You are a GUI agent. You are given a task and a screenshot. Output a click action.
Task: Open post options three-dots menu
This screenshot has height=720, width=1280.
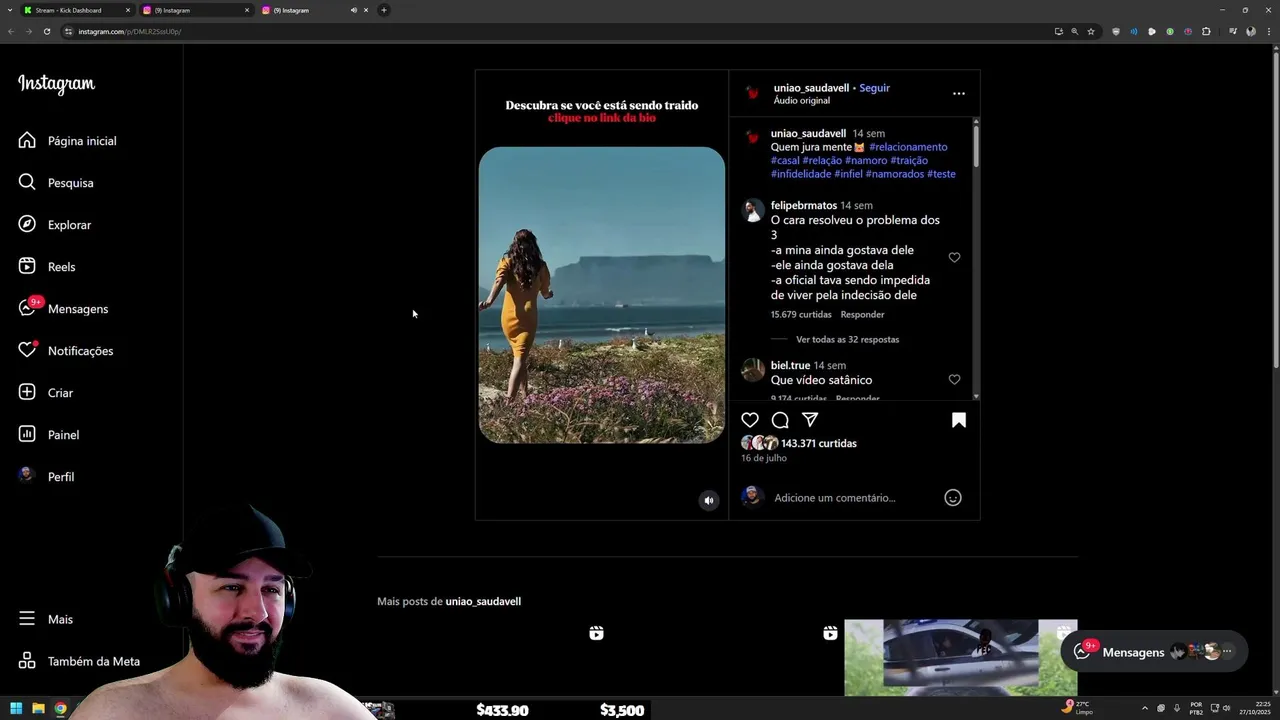[959, 93]
